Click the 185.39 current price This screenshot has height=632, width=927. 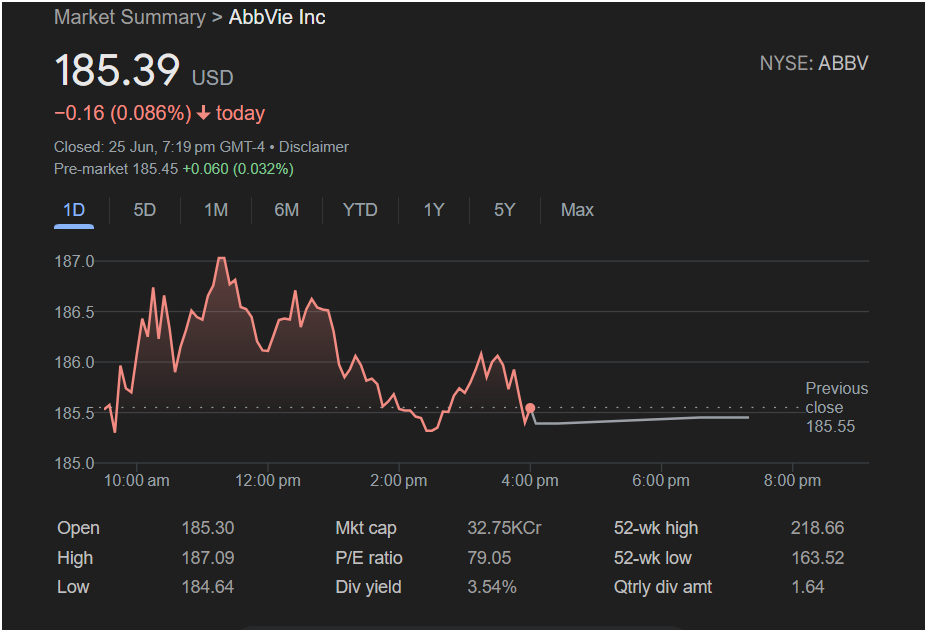coord(117,70)
